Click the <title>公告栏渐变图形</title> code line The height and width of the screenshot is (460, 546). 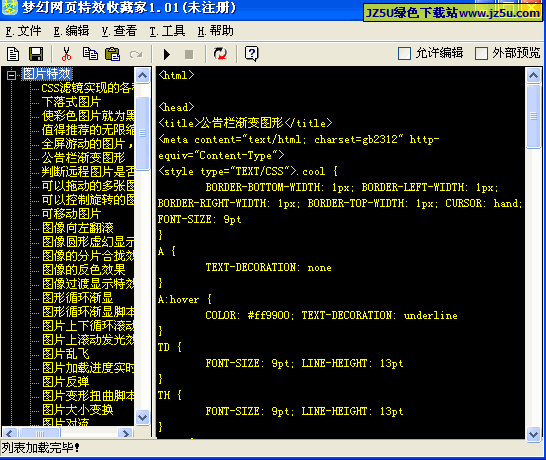(x=245, y=123)
